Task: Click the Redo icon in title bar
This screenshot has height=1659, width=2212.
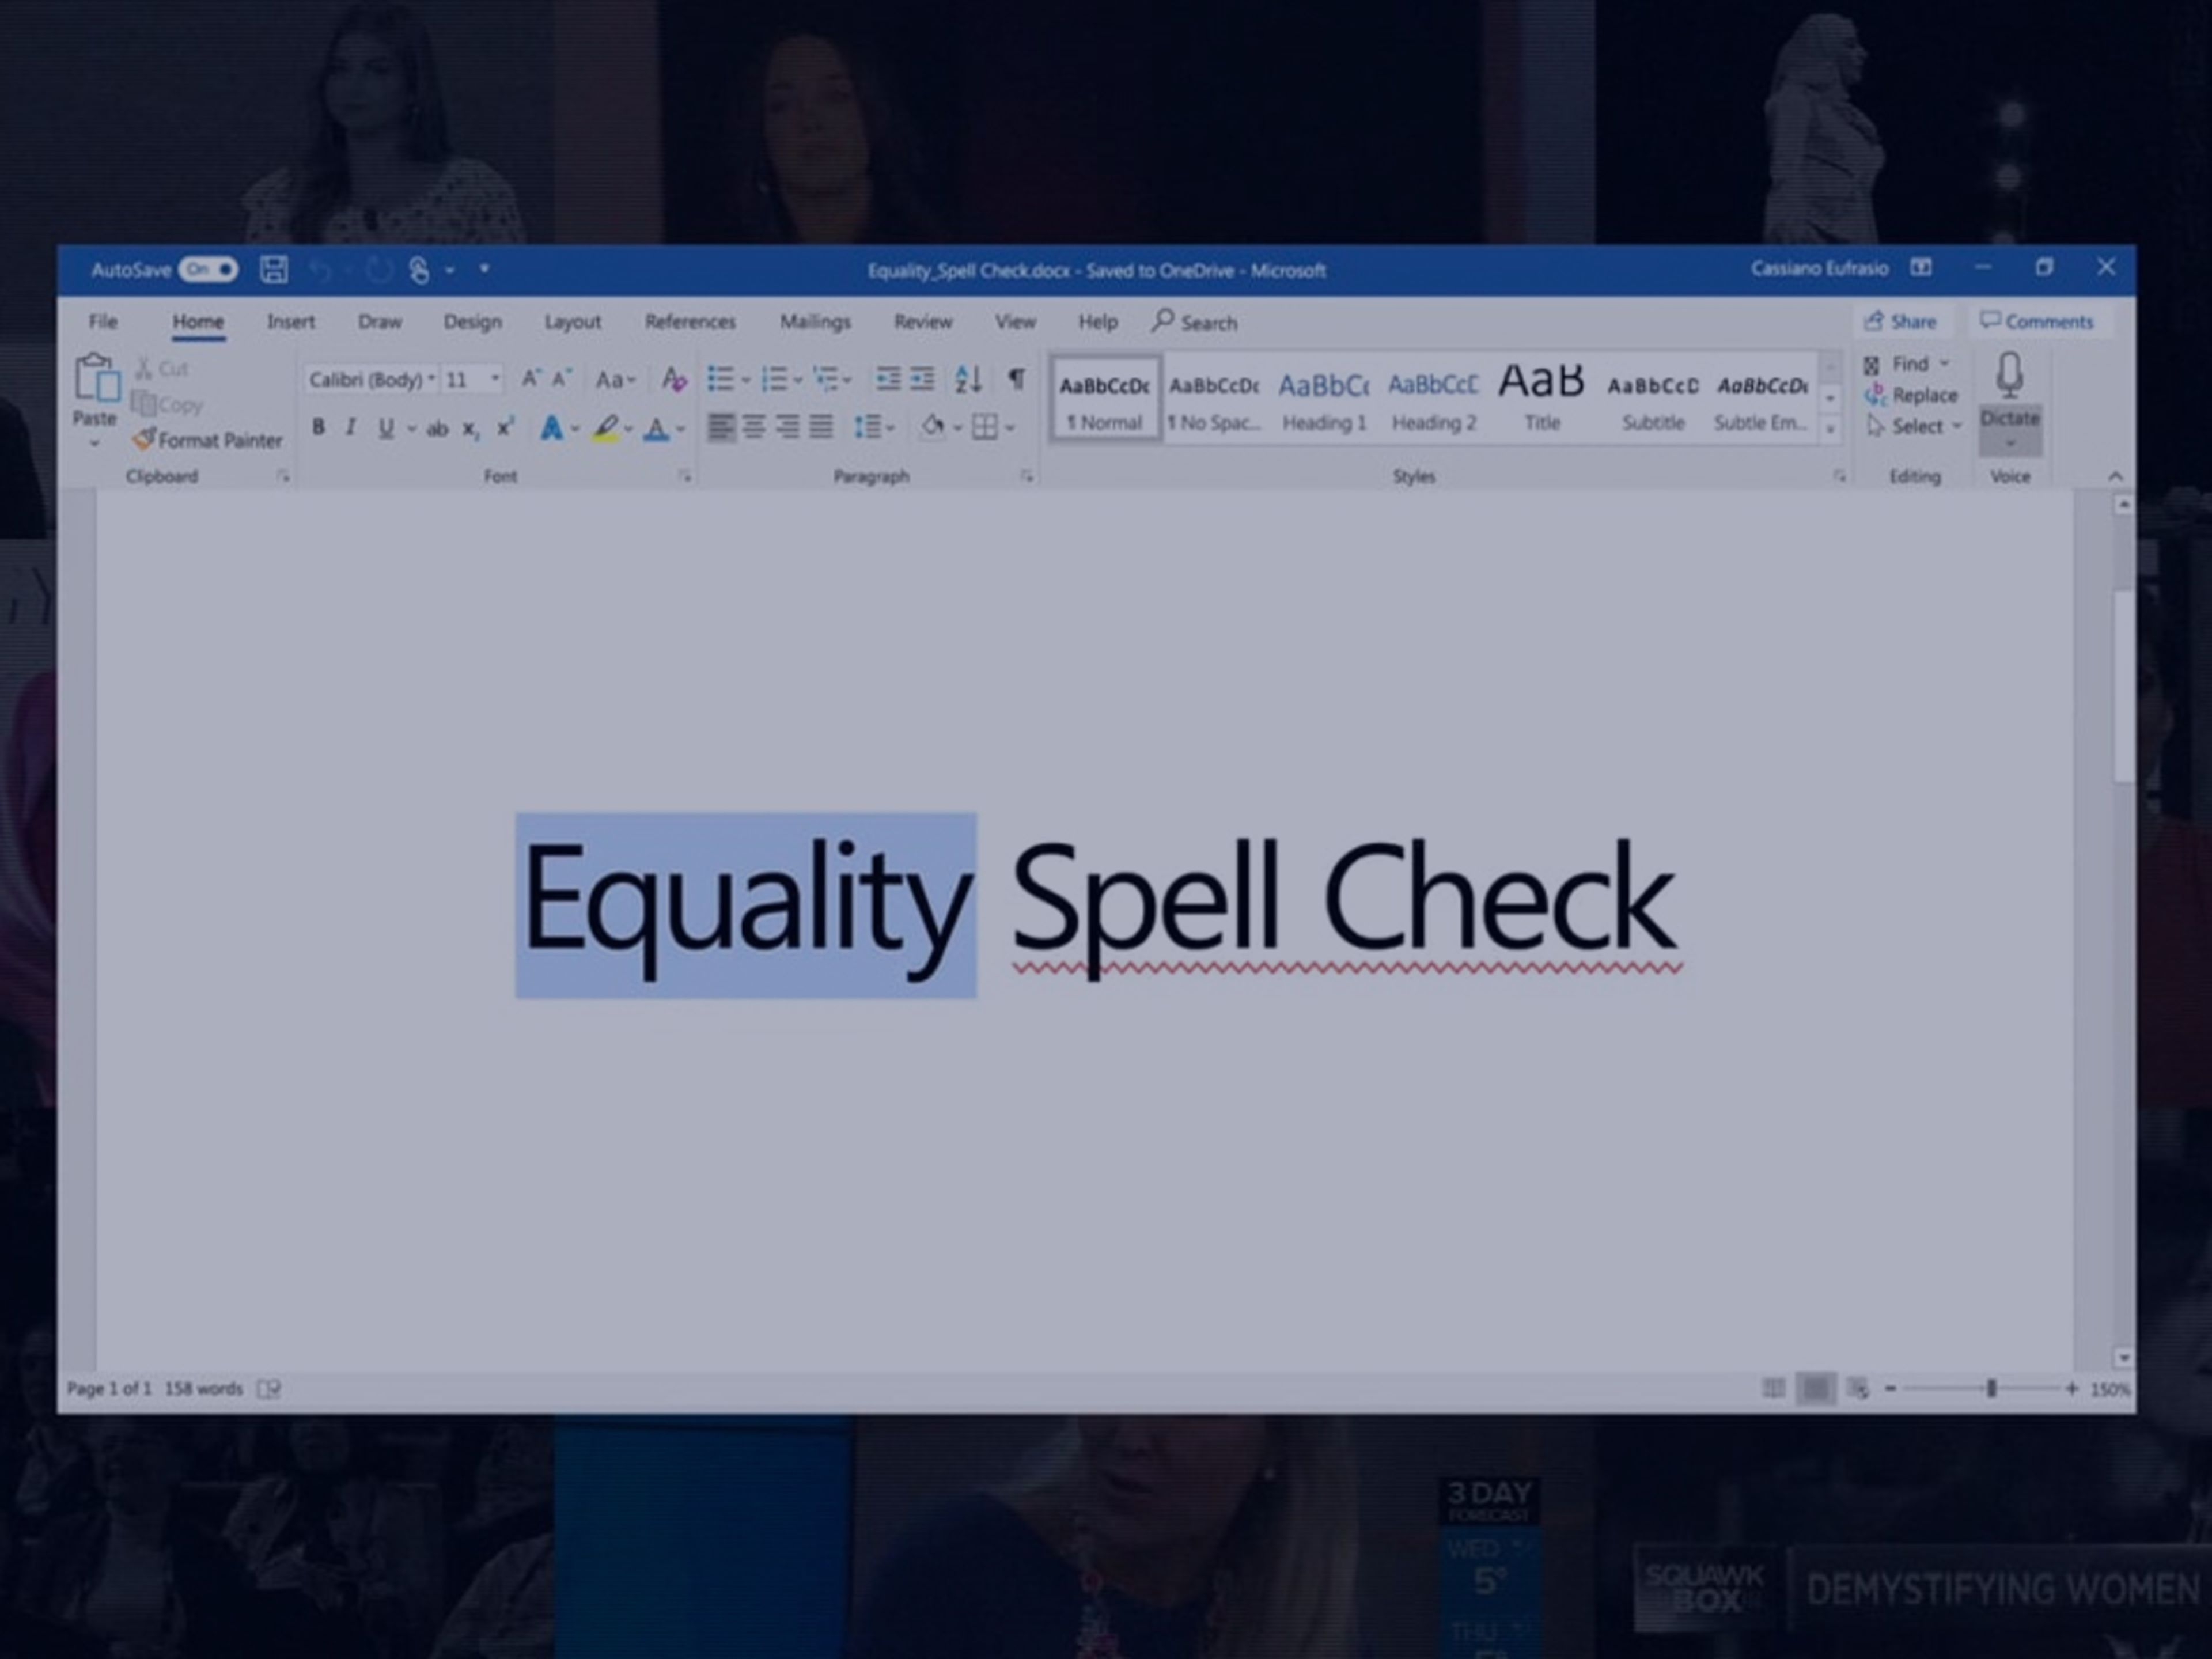Action: [379, 269]
